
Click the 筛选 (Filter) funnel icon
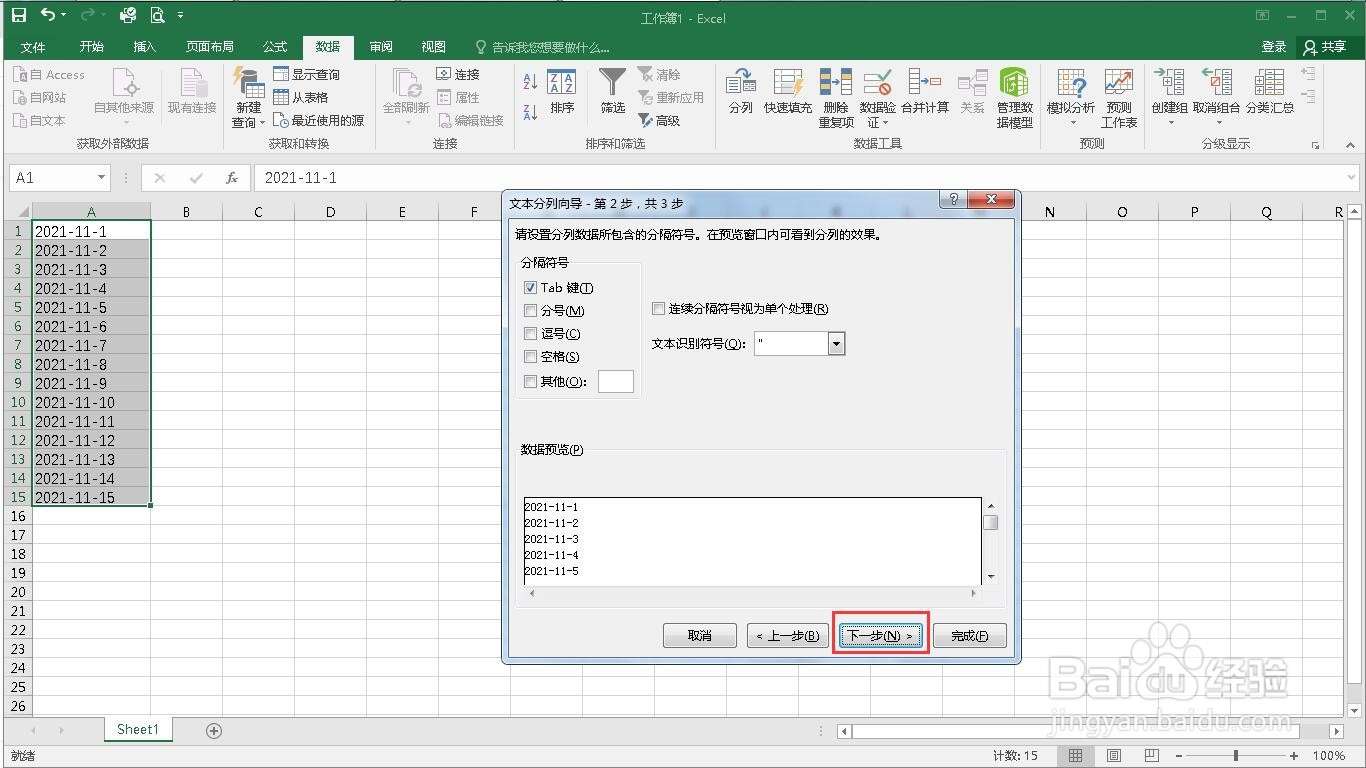point(612,90)
